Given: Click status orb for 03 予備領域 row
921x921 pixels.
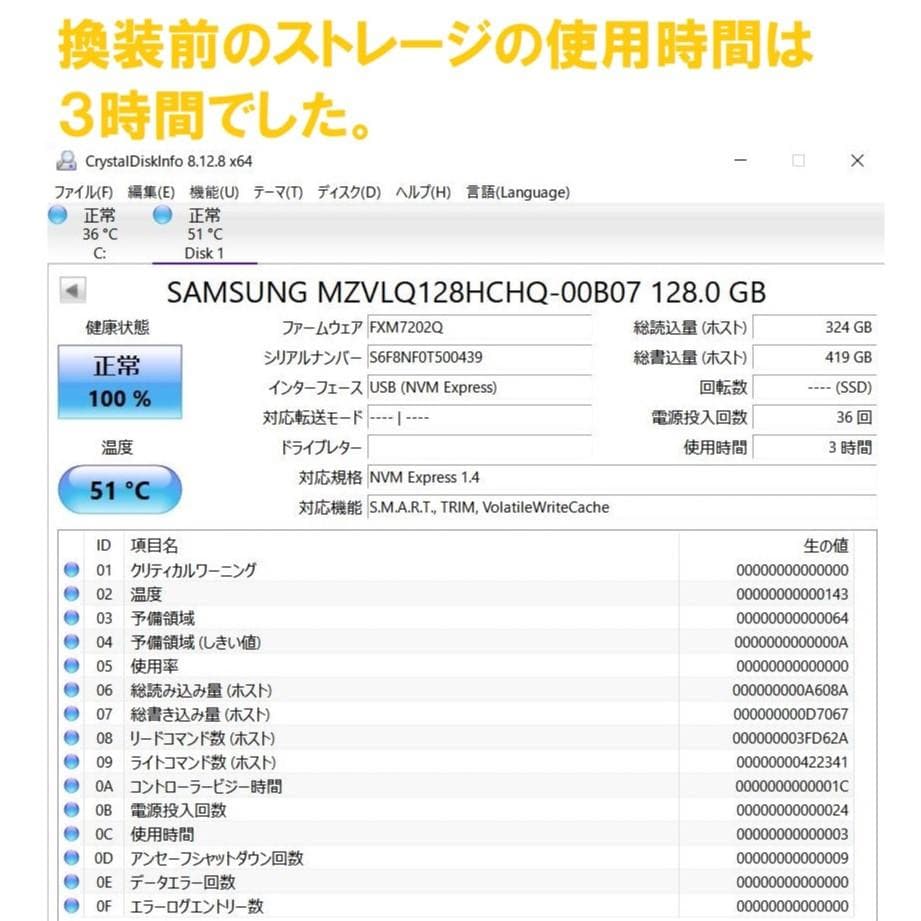Looking at the screenshot, I should 72,618.
